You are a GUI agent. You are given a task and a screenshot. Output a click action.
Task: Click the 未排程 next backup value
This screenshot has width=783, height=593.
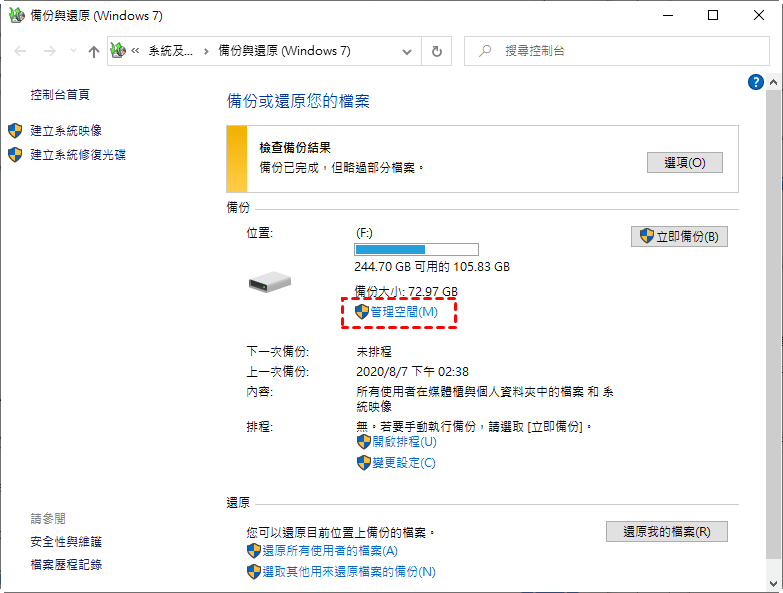point(374,352)
